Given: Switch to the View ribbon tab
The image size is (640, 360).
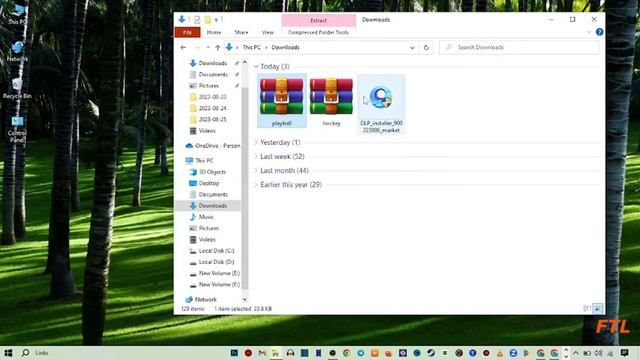Looking at the screenshot, I should (x=268, y=32).
